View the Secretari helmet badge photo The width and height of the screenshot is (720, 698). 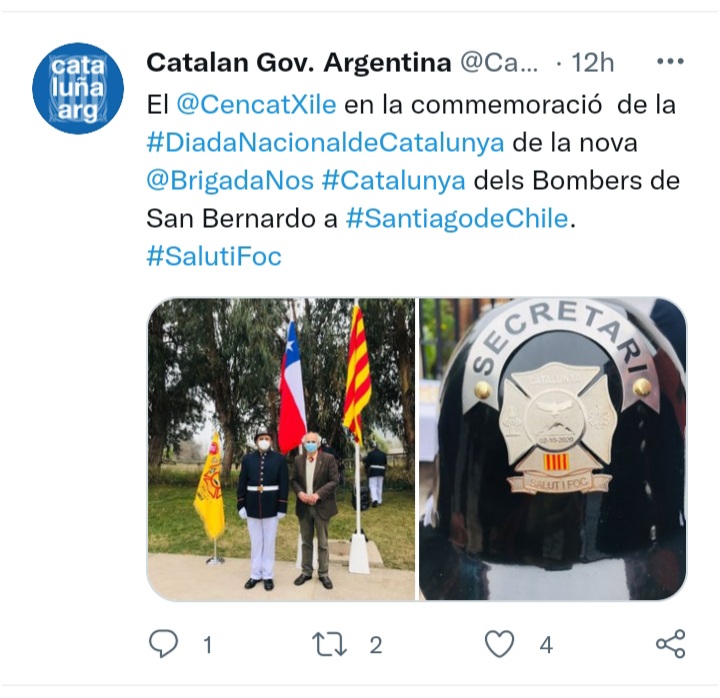553,449
